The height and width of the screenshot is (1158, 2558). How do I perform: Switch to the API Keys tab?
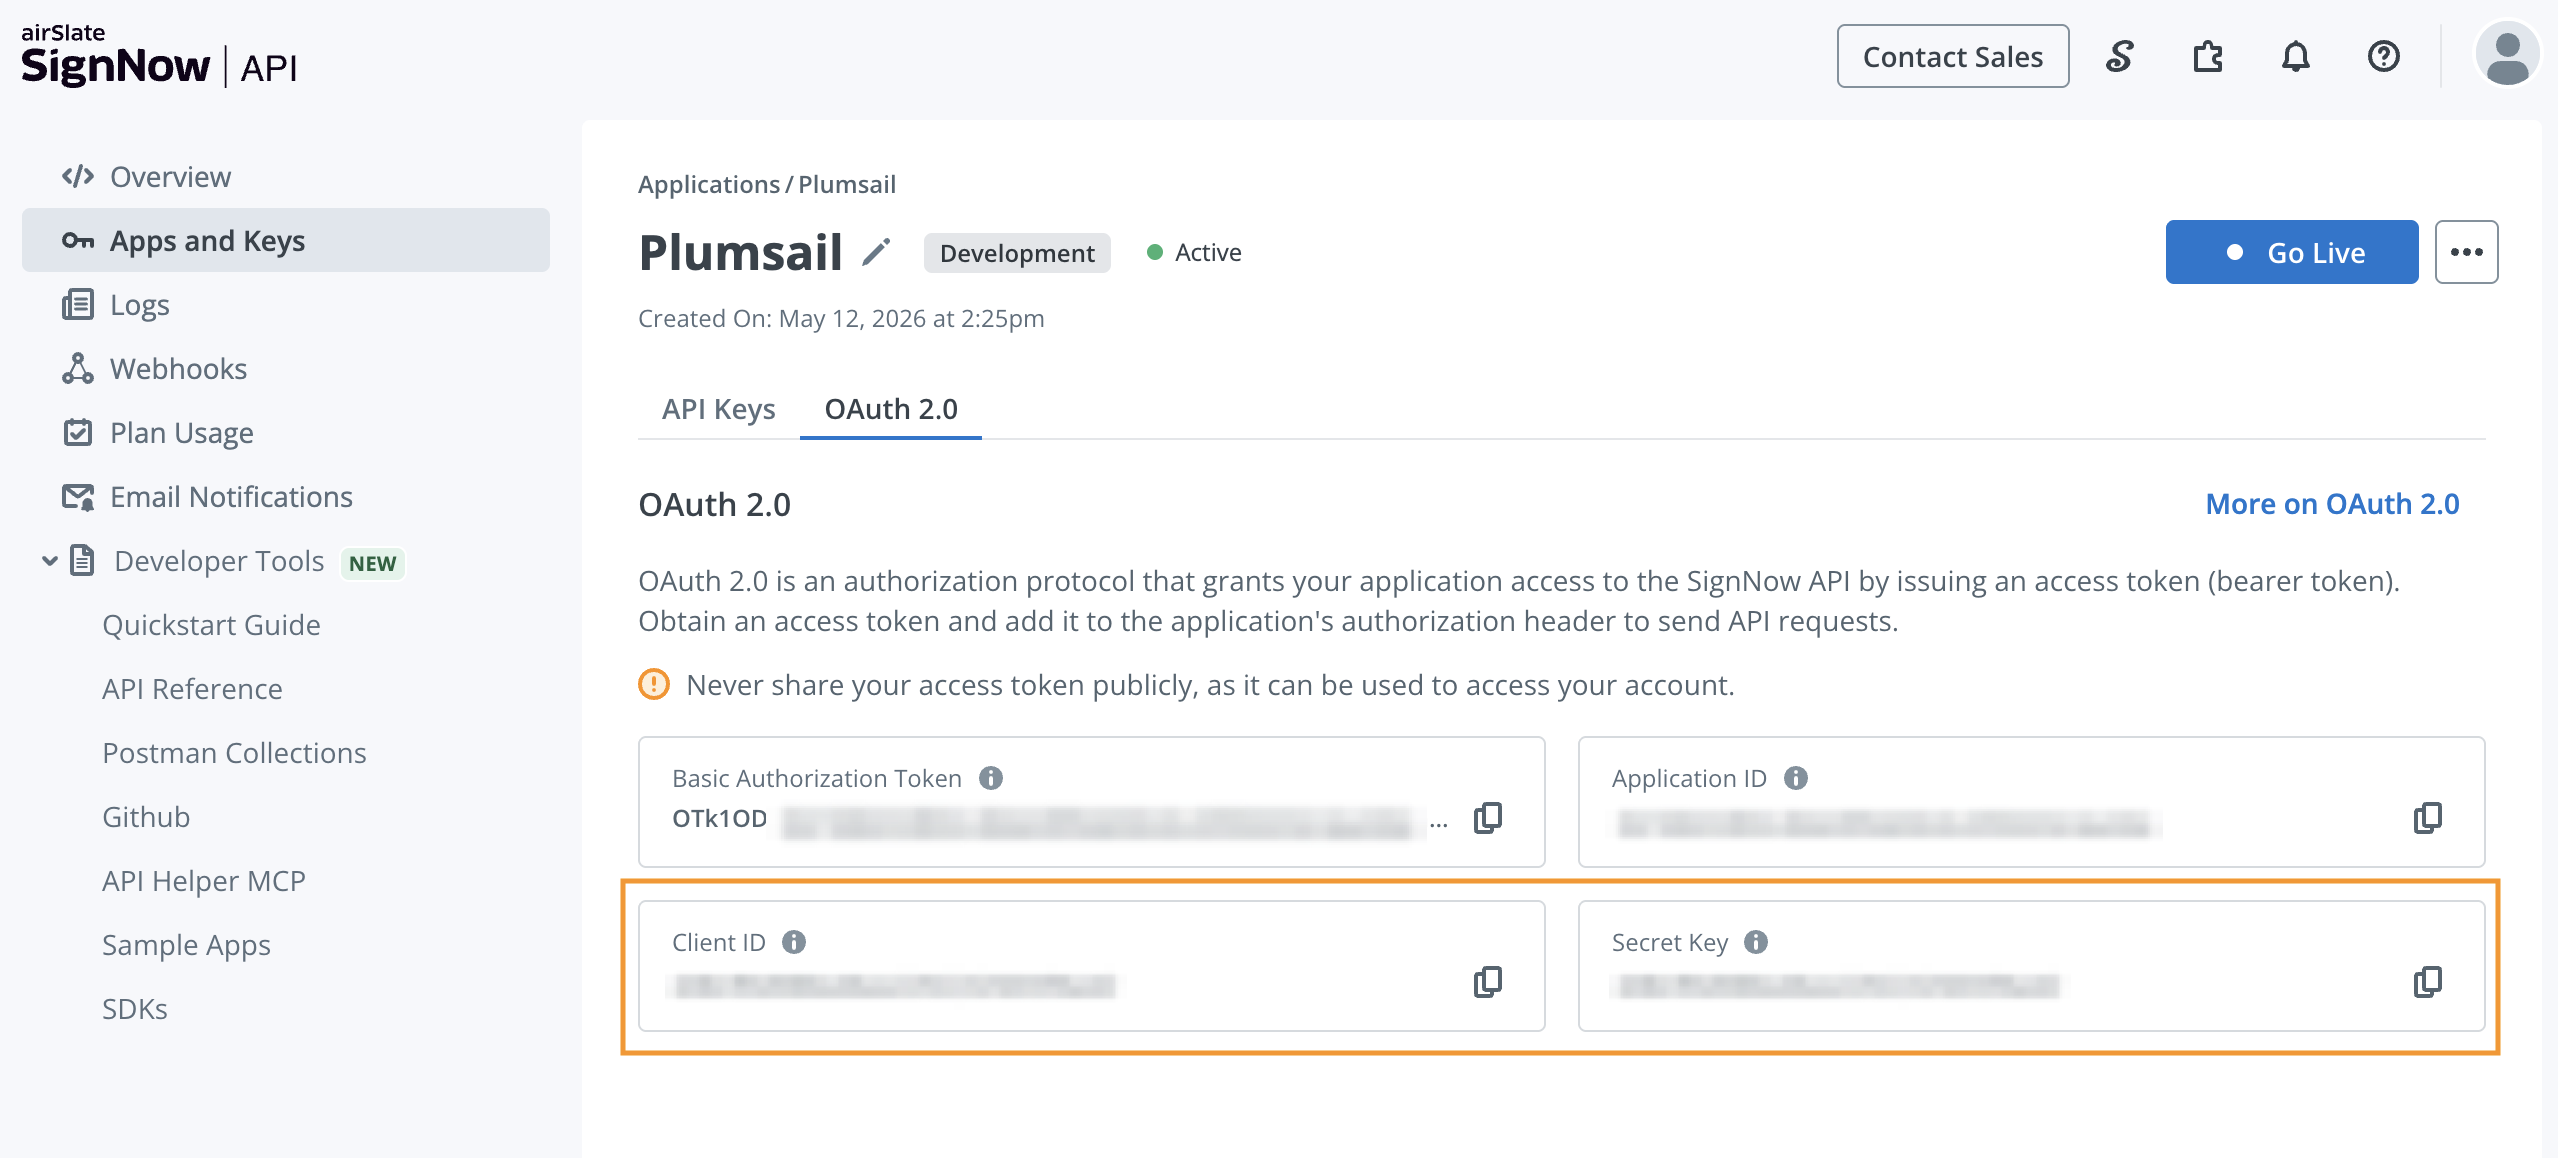718,409
